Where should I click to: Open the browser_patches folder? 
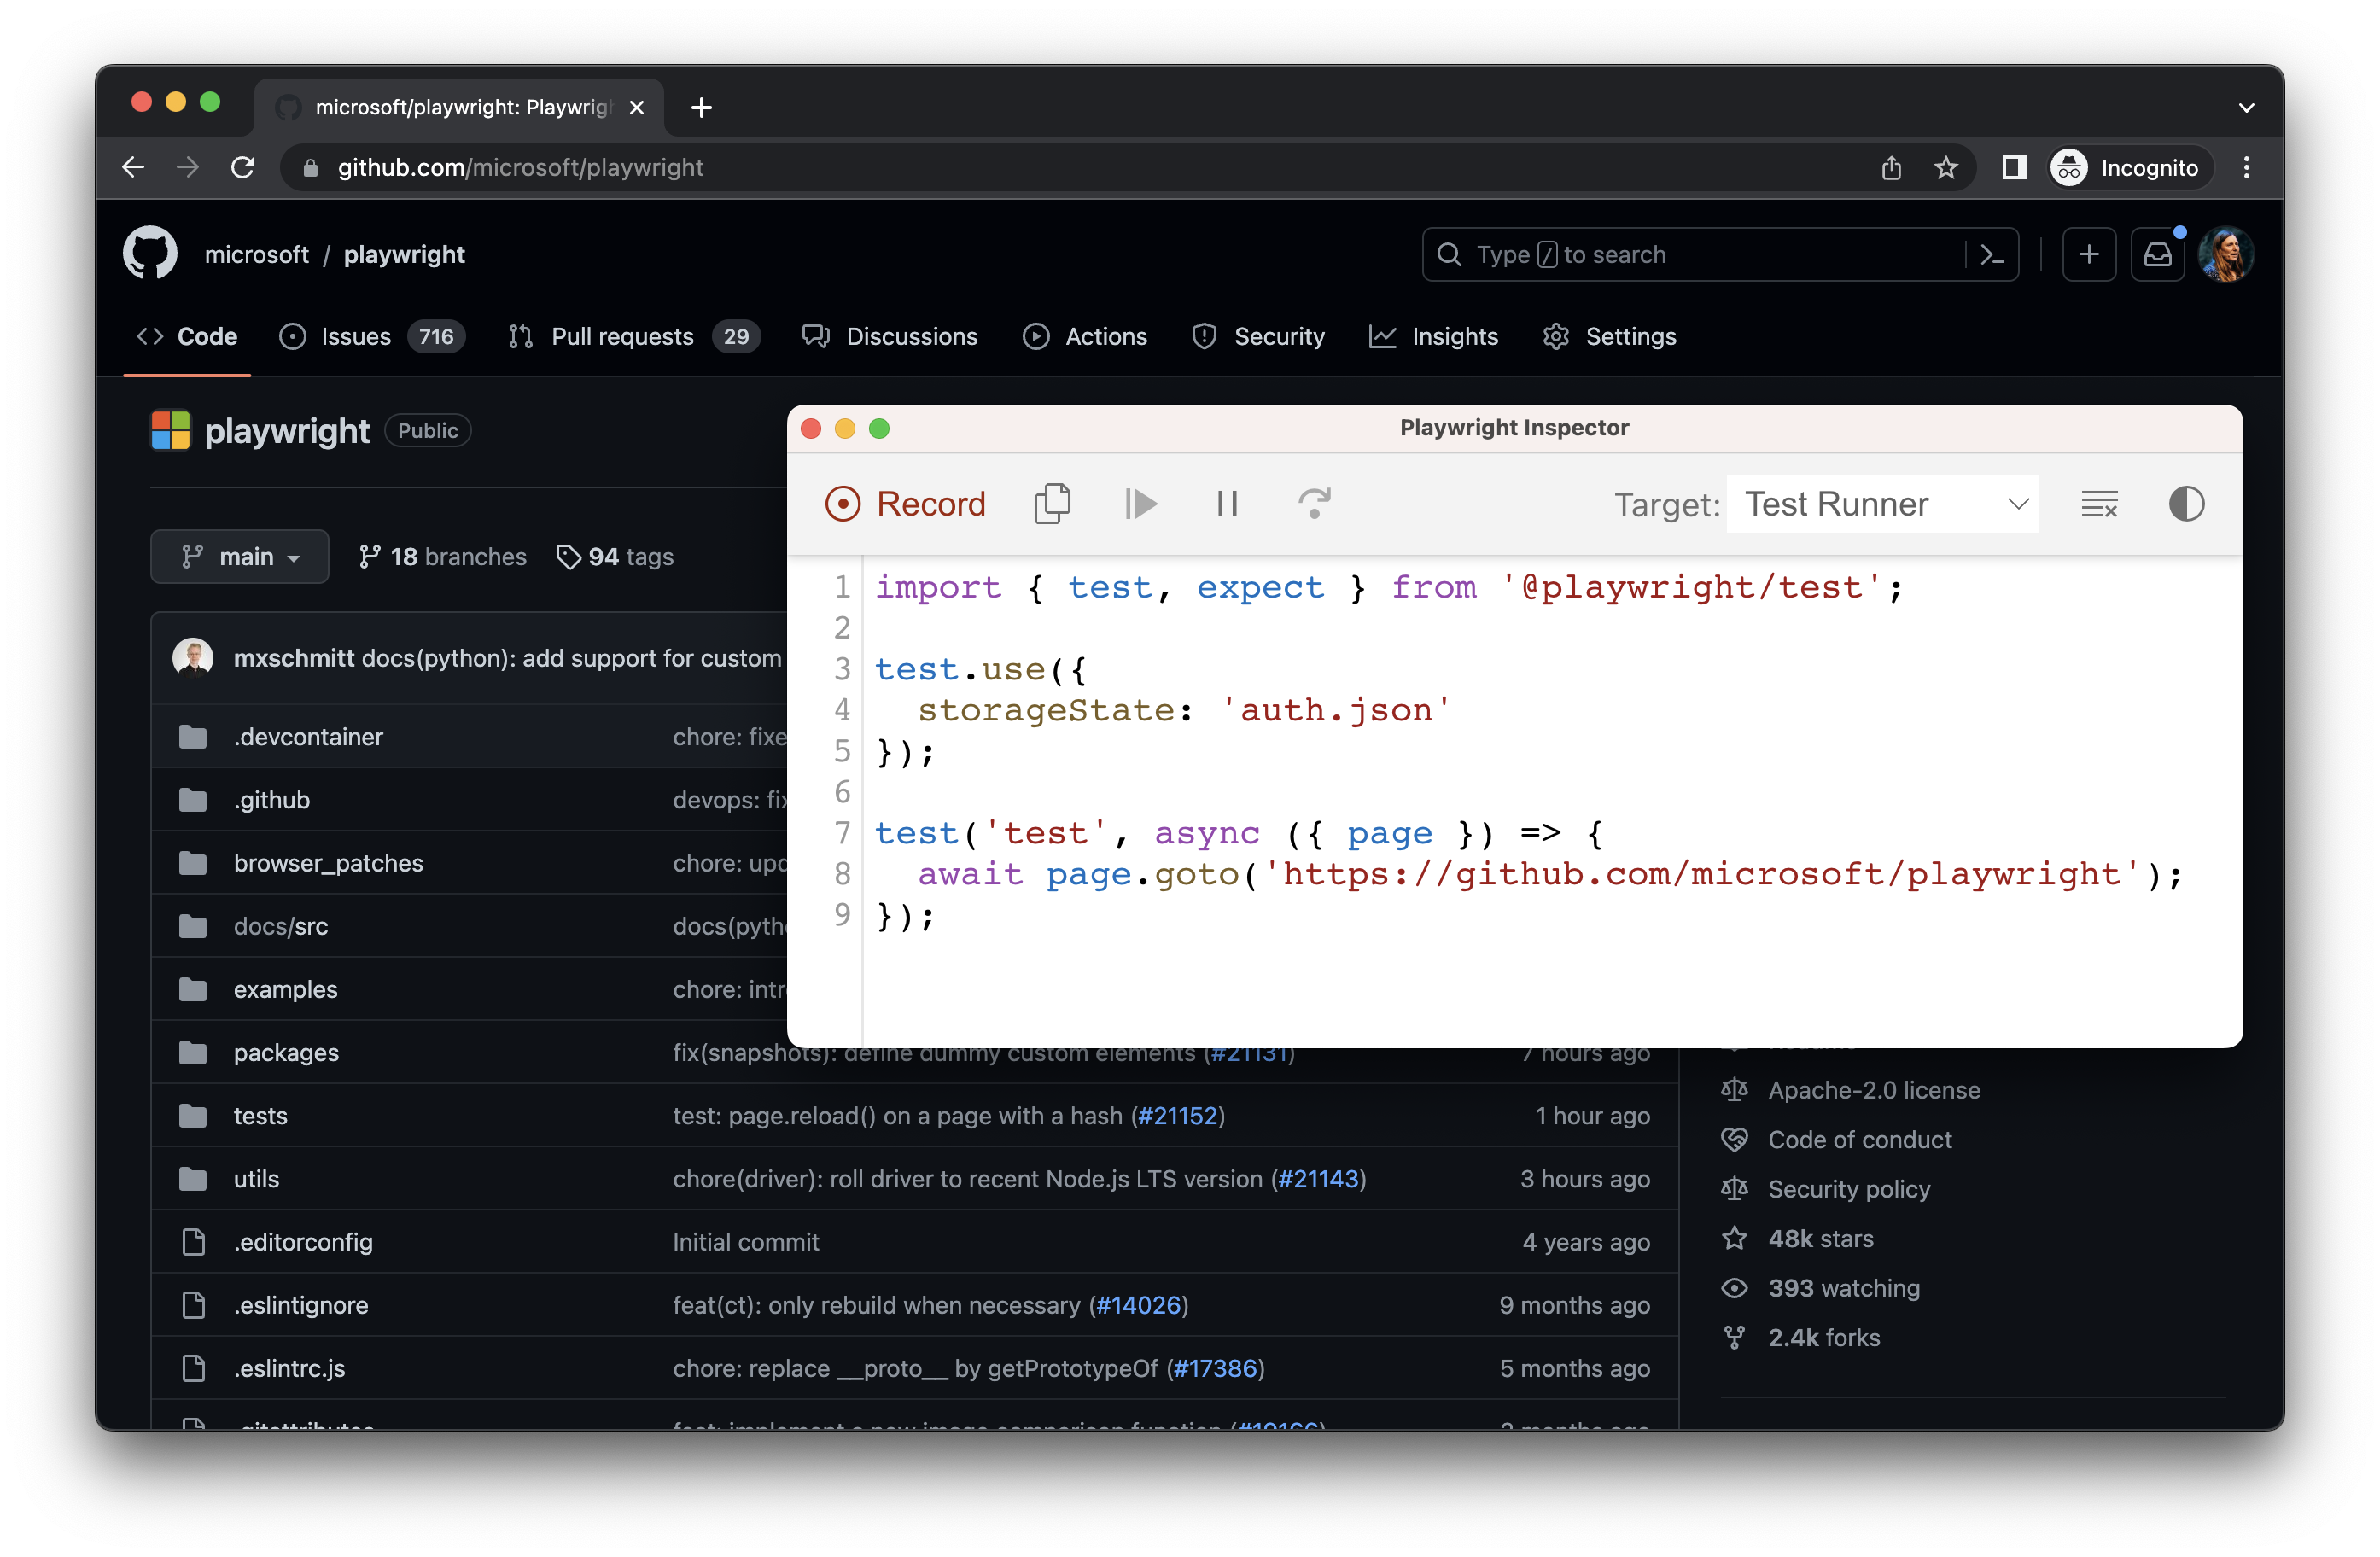pyautogui.click(x=328, y=864)
